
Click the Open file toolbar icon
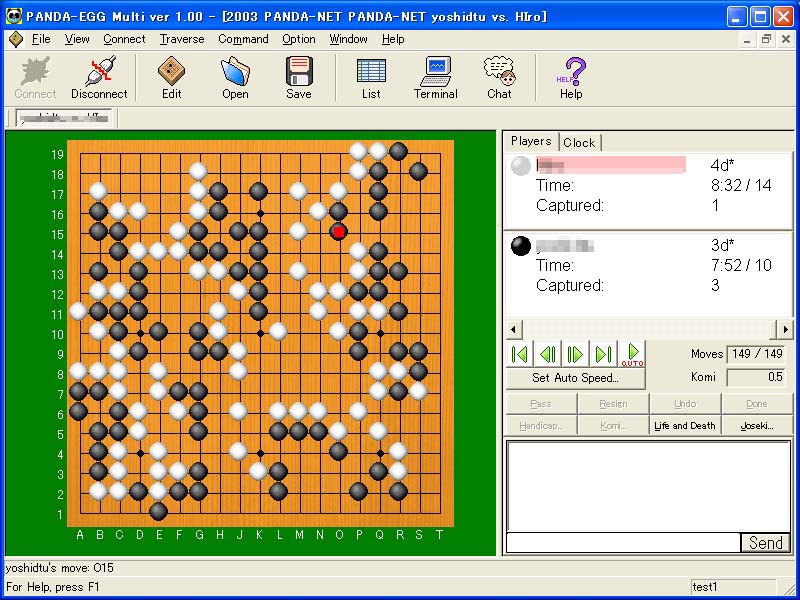235,77
